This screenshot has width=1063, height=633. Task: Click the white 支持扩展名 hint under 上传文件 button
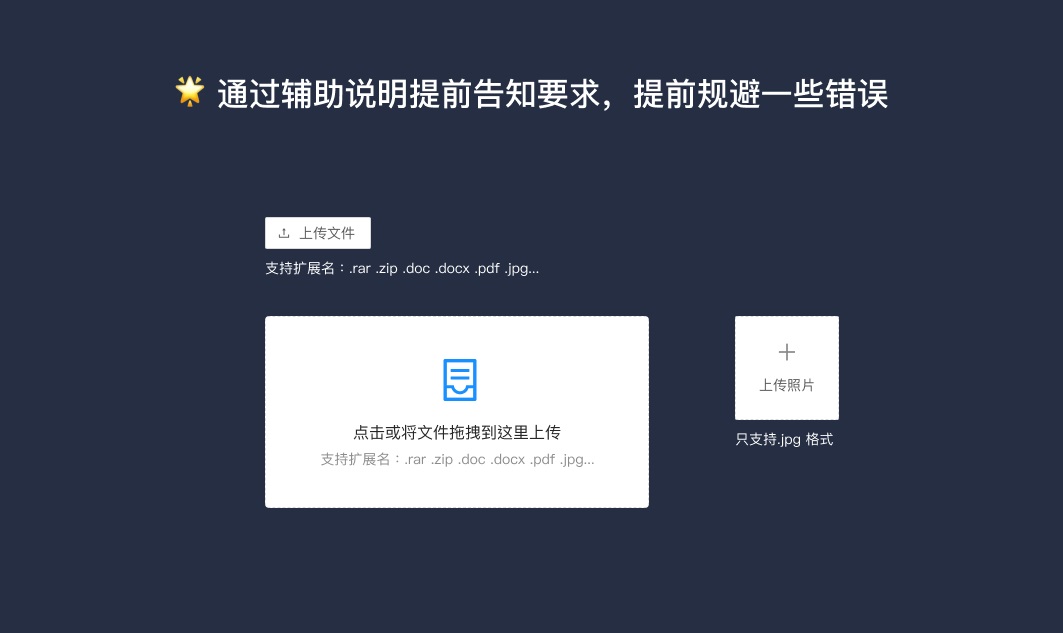pos(402,268)
